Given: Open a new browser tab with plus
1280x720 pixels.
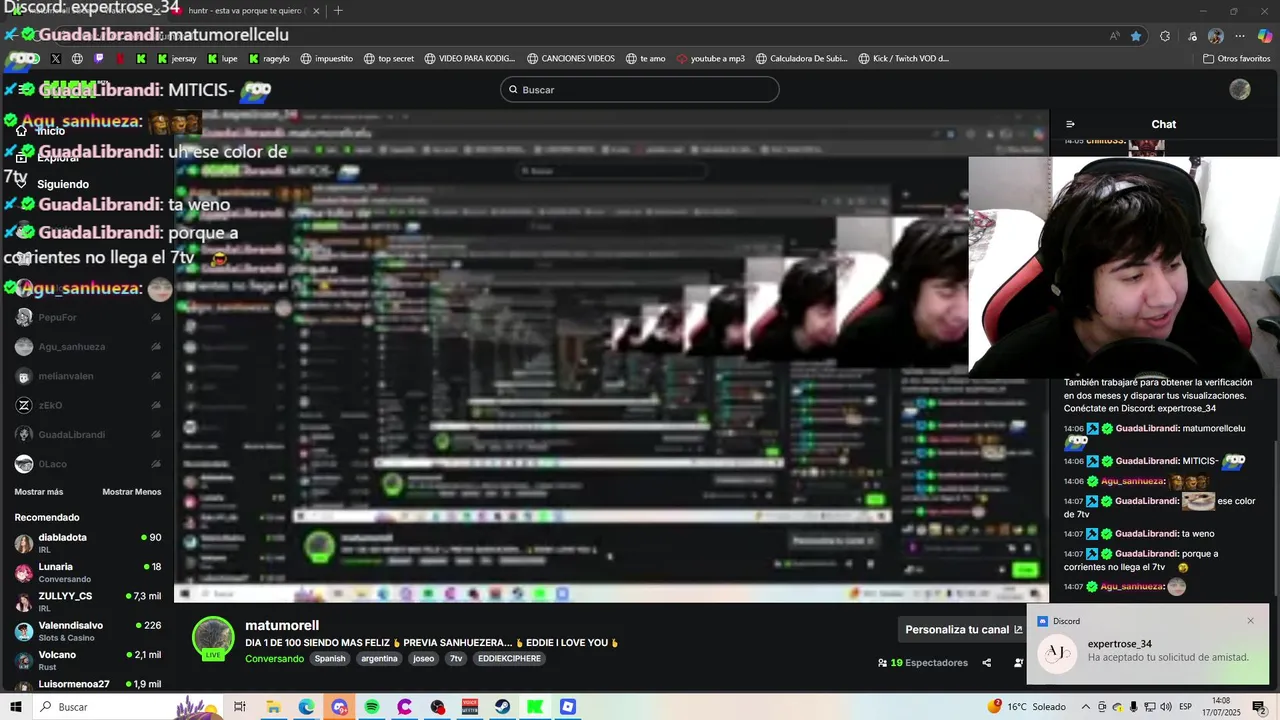Looking at the screenshot, I should click(338, 11).
